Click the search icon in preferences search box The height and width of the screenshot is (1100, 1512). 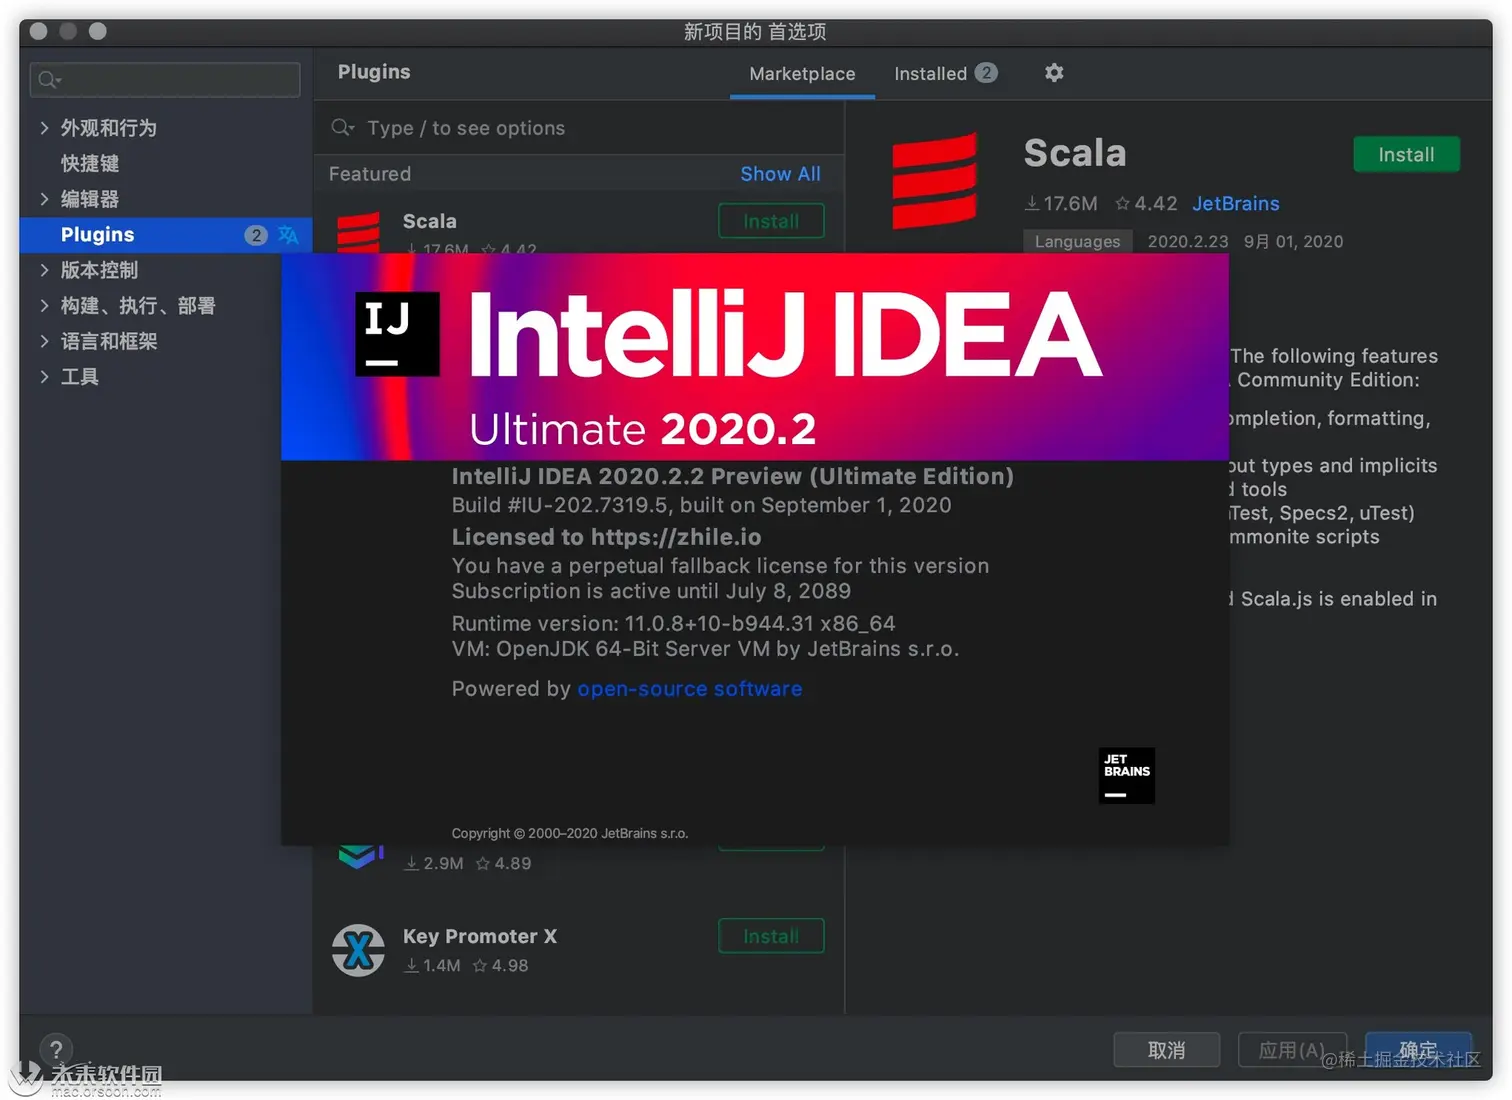pos(49,79)
